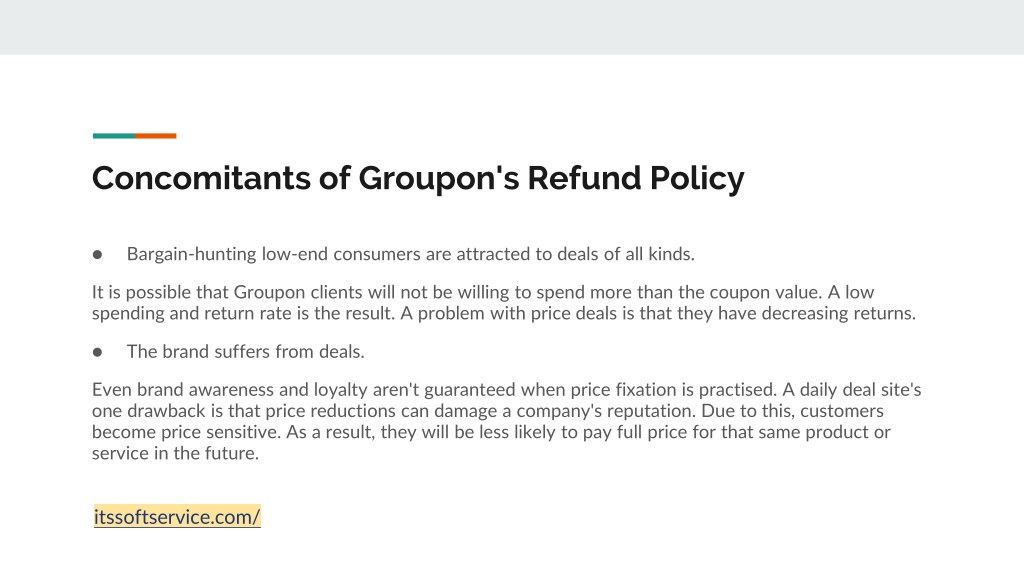Viewport: 1024px width, 576px height.
Task: Click the paragraph starting 'It is possible that Groupon'
Action: pos(504,302)
